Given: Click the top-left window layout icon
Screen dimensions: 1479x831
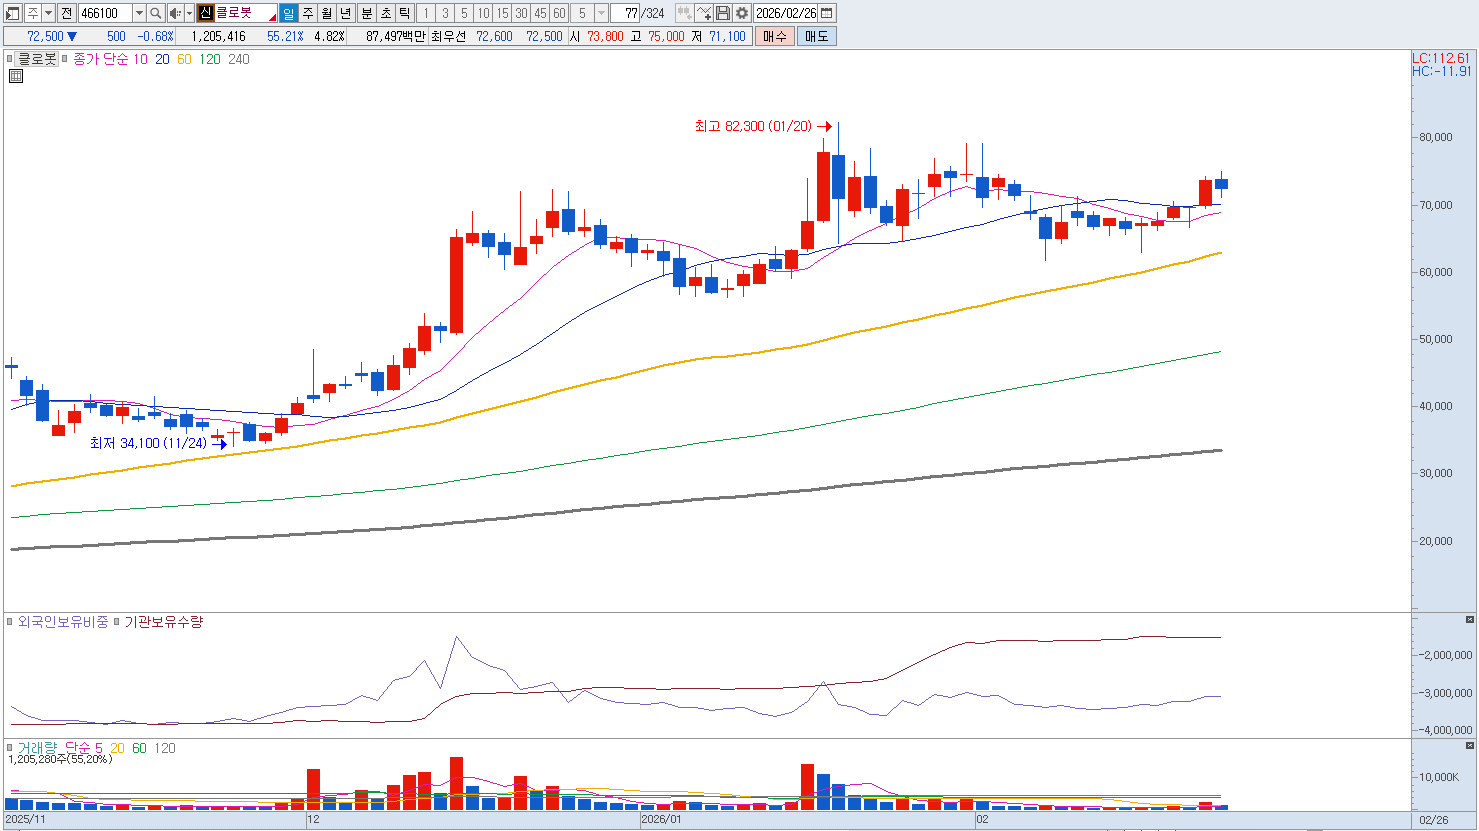Looking at the screenshot, I should pos(13,13).
